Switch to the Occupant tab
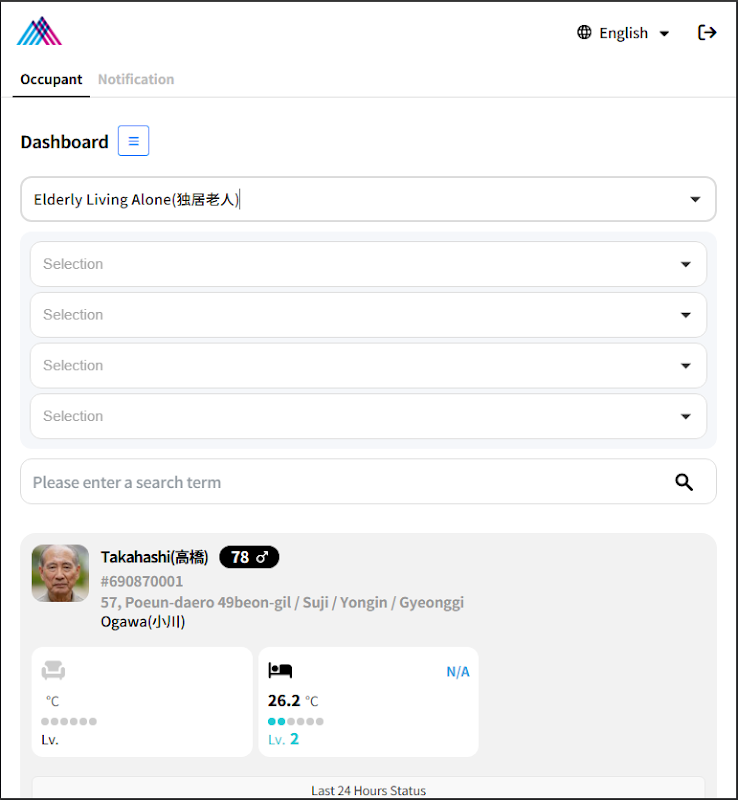Screen dimensions: 738x800 [x=51, y=79]
